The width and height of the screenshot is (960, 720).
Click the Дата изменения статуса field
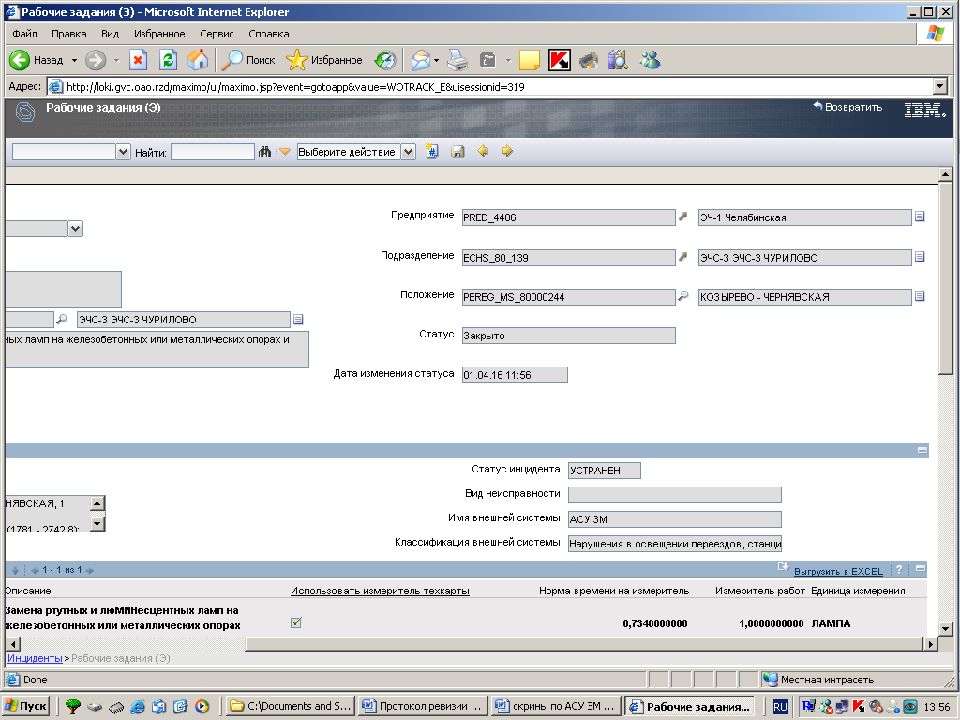tap(514, 375)
